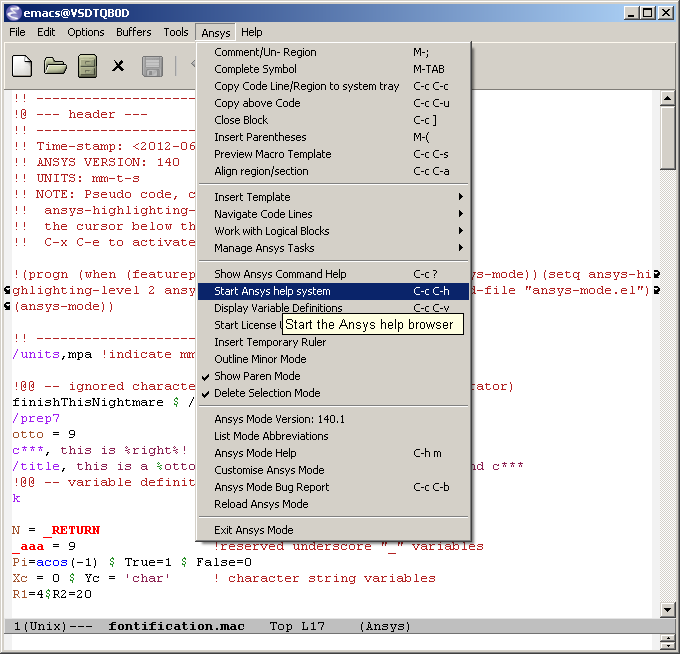Choose Reload Ansys Mode

click(x=333, y=504)
